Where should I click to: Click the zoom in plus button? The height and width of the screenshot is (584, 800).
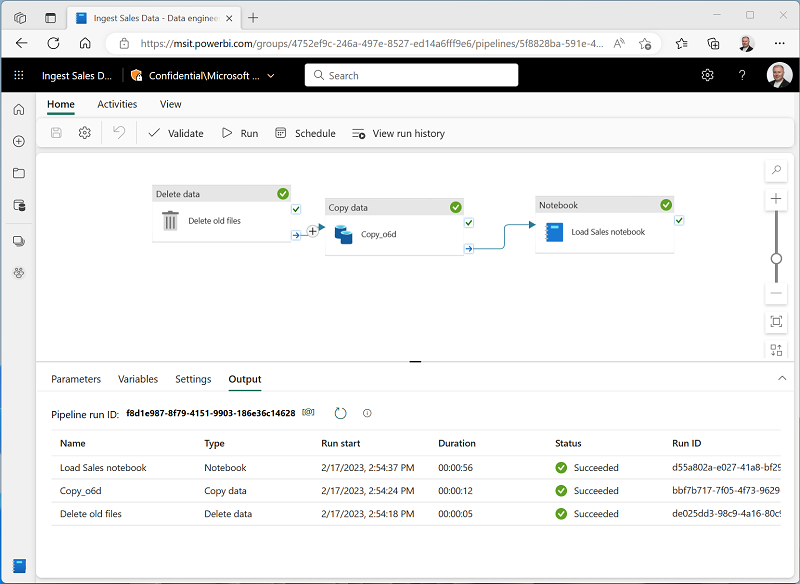(776, 200)
